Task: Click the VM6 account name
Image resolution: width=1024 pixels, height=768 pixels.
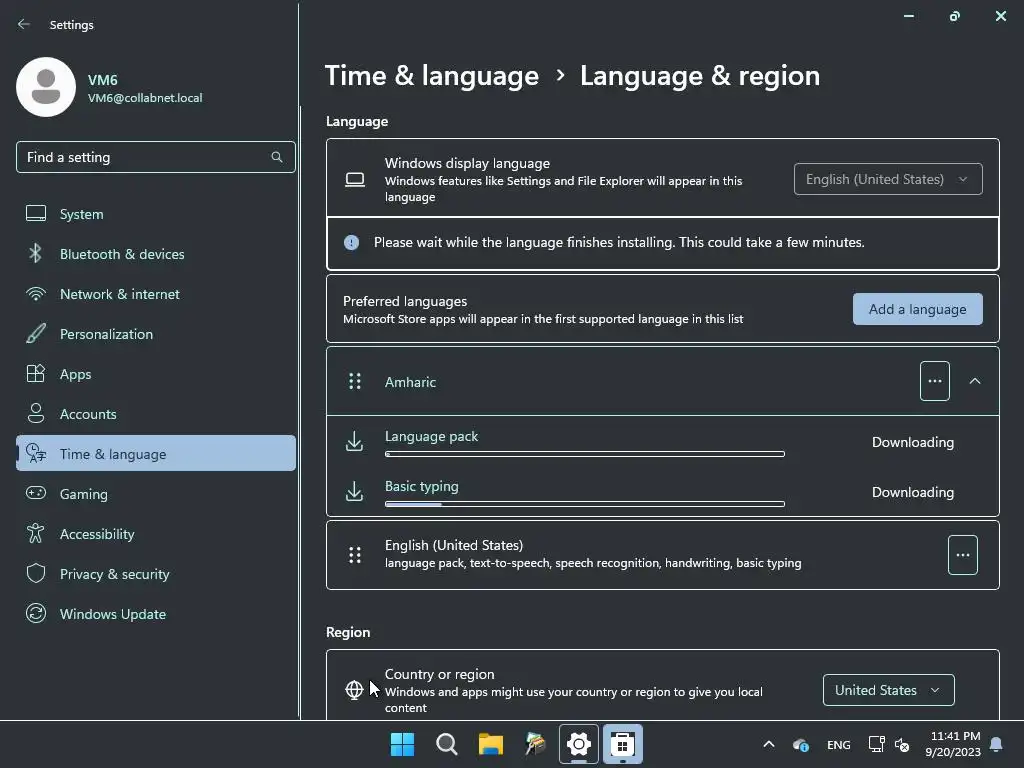Action: [103, 80]
